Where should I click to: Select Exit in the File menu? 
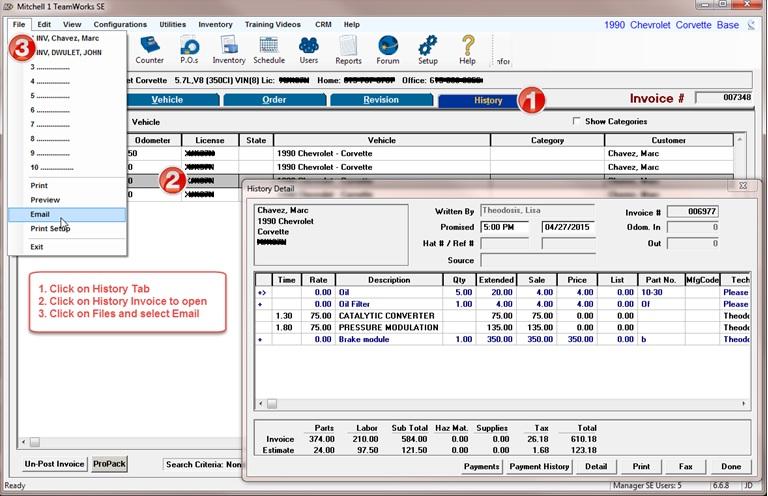click(67, 247)
